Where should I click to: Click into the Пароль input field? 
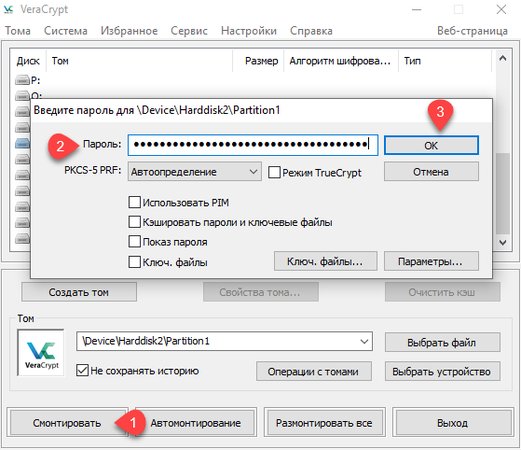(x=253, y=145)
